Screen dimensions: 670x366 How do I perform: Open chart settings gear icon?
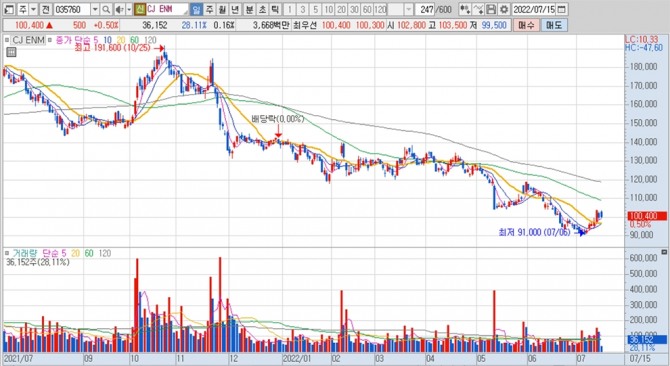tap(504, 9)
